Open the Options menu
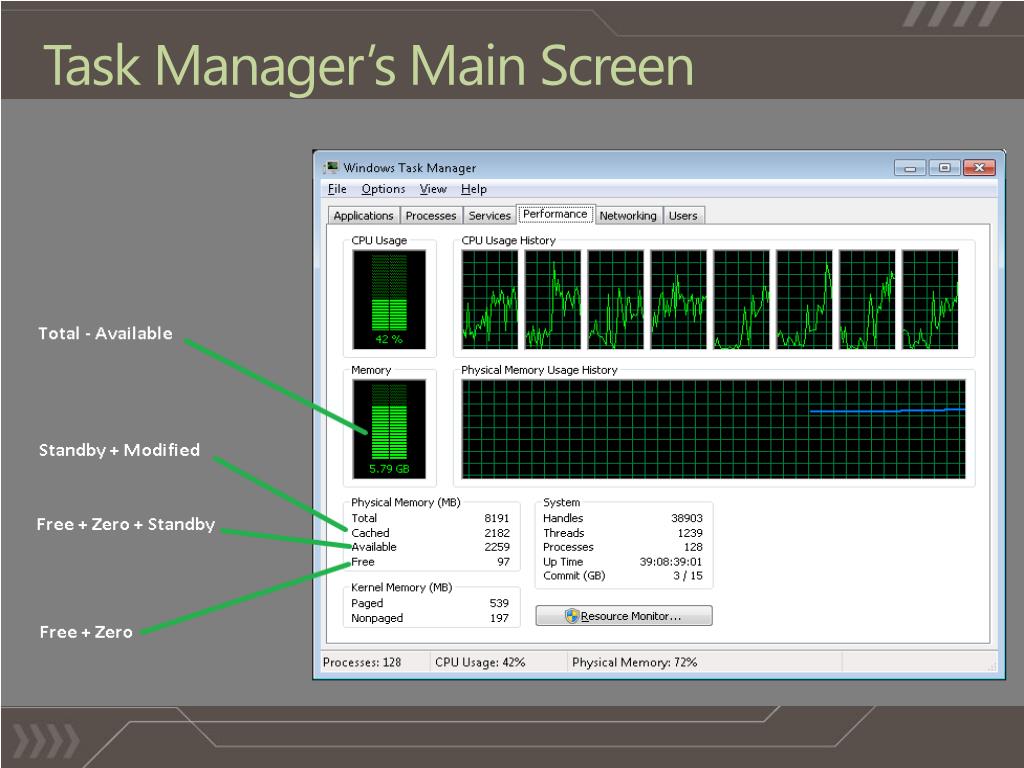This screenshot has width=1024, height=768. click(x=383, y=189)
